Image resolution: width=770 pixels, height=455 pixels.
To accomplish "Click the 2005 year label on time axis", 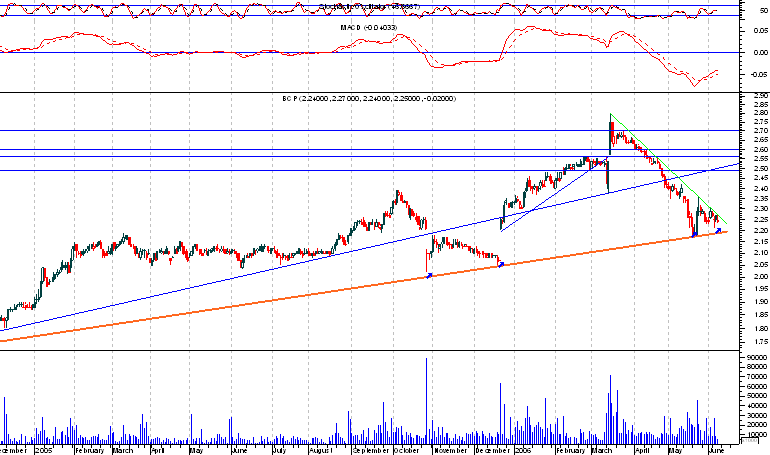I will [x=43, y=450].
